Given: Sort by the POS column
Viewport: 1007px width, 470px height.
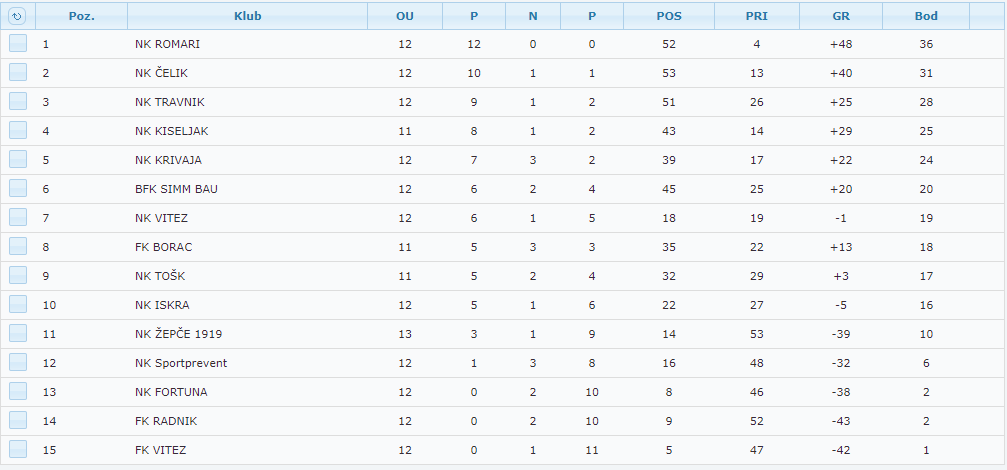Looking at the screenshot, I should click(669, 16).
